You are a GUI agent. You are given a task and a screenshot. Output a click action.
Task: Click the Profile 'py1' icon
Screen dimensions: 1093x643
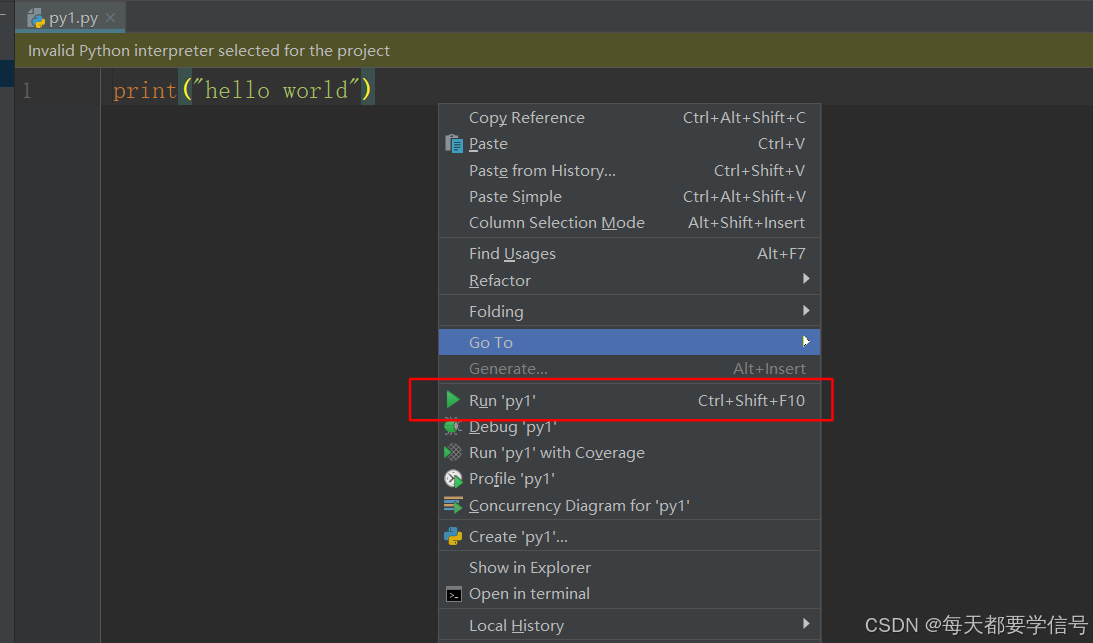point(453,478)
